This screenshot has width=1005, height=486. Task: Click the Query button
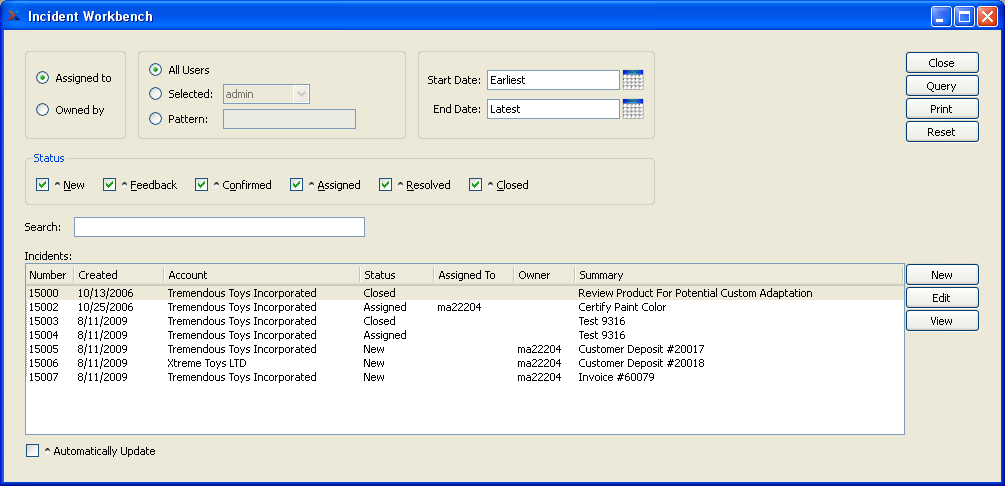click(x=941, y=86)
